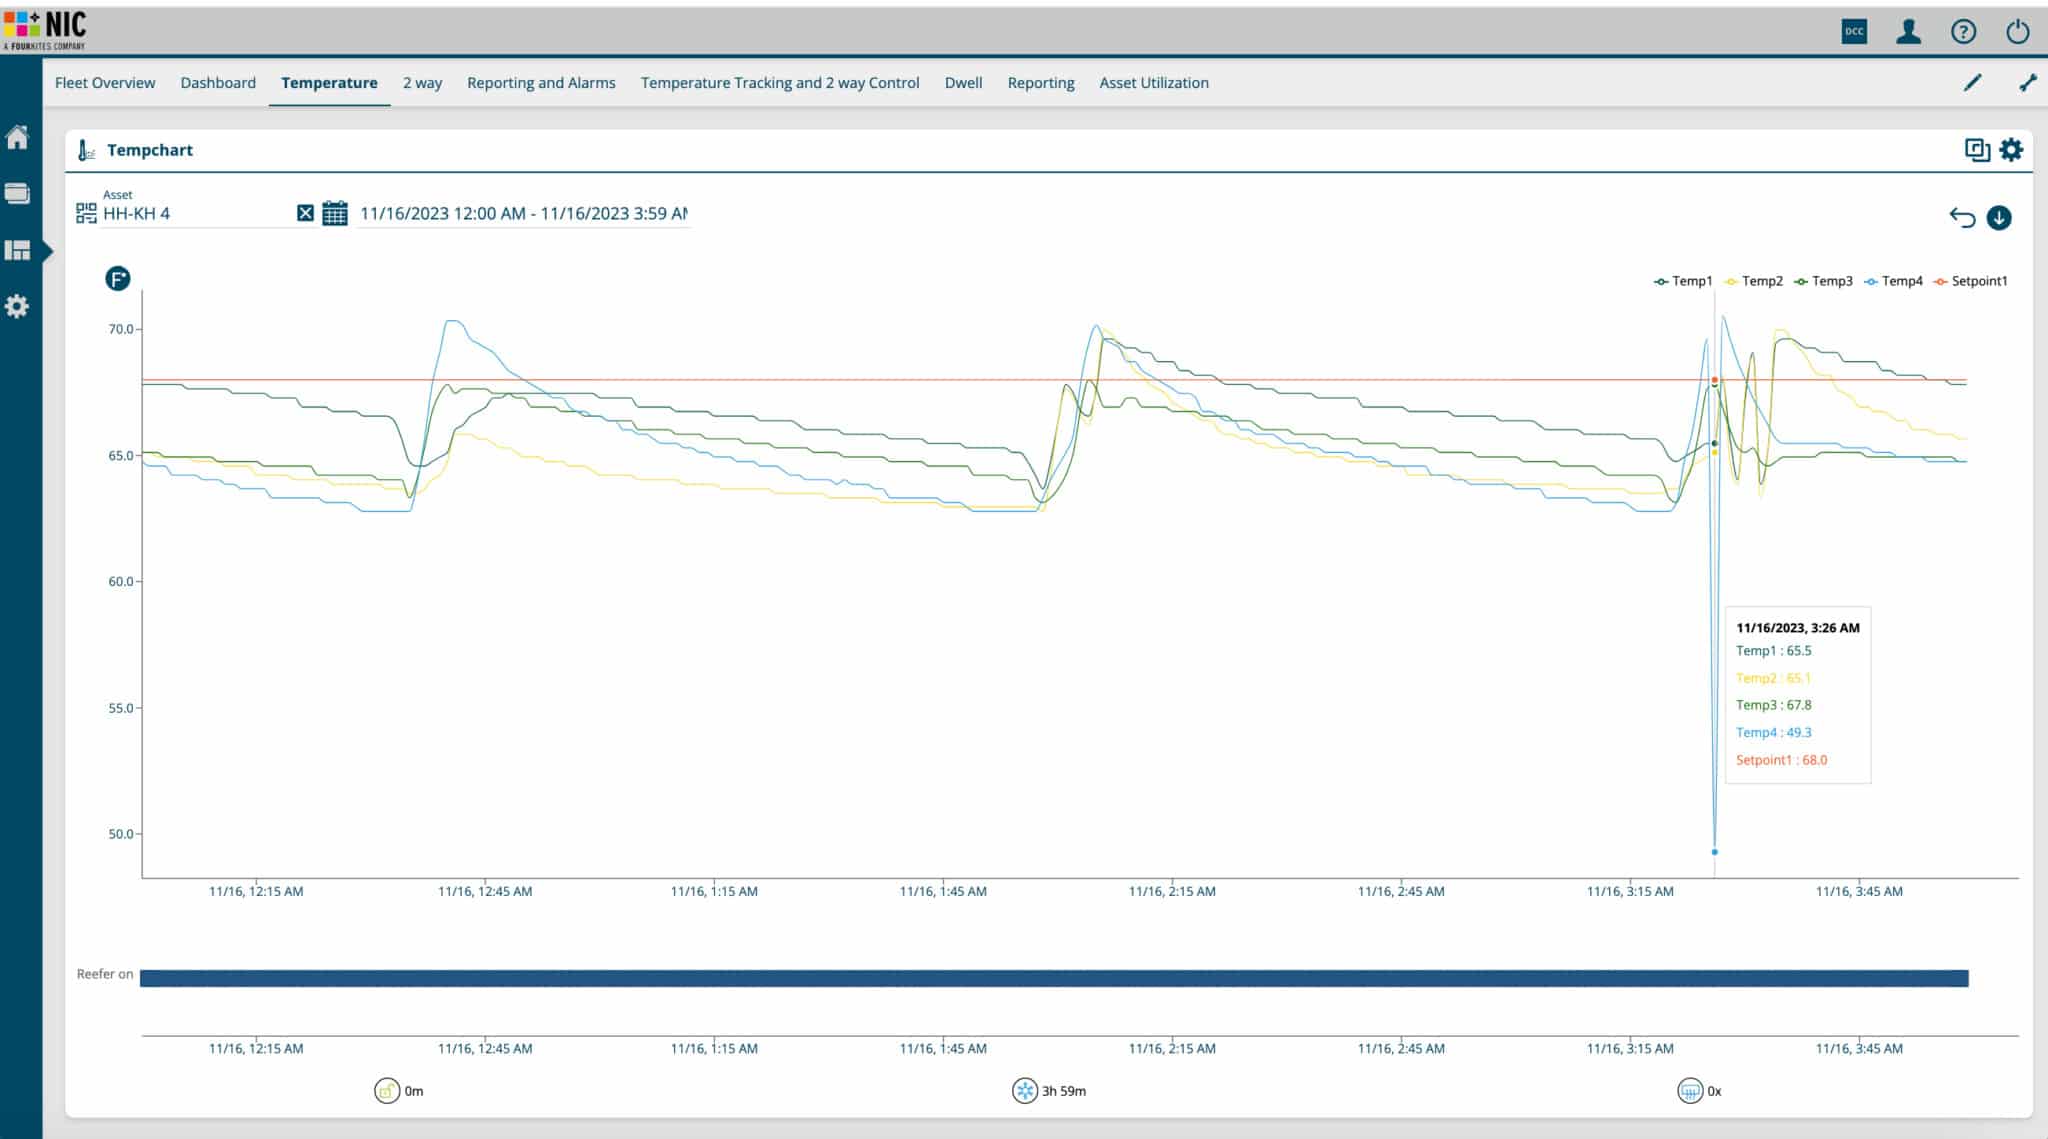Open the user profile icon
Screen dimensions: 2048x1139
[x=1908, y=32]
